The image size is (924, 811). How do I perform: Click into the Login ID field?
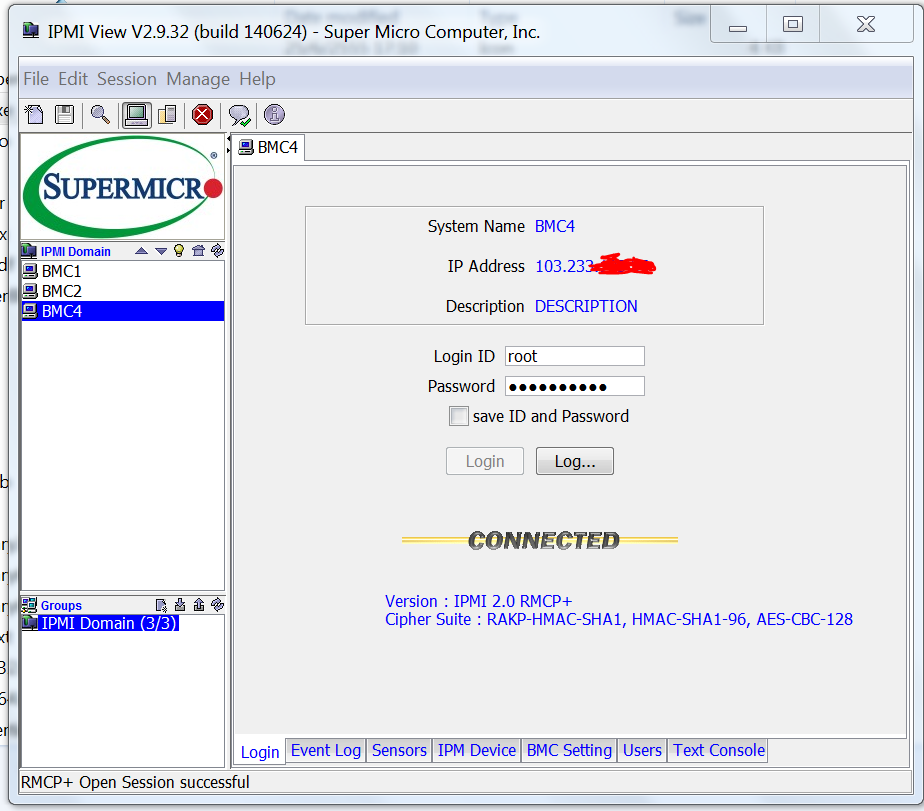575,356
